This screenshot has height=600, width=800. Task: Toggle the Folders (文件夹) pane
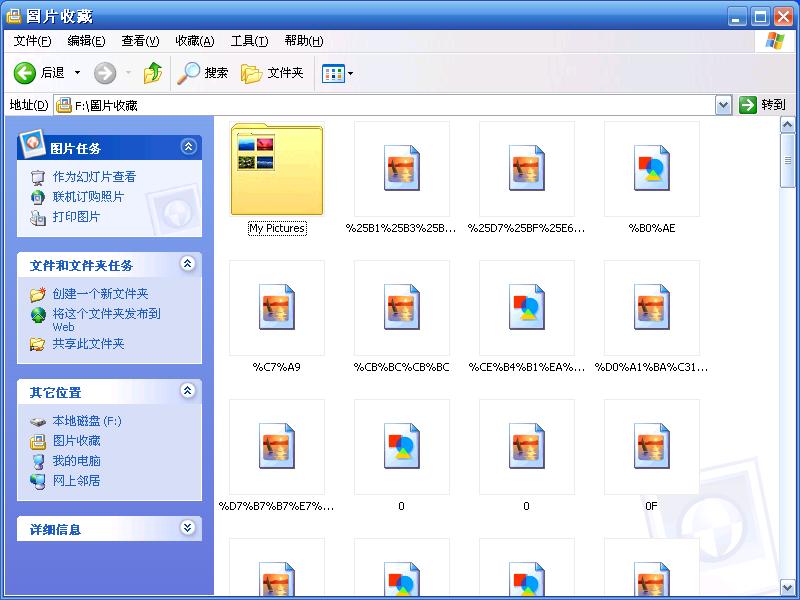[272, 73]
